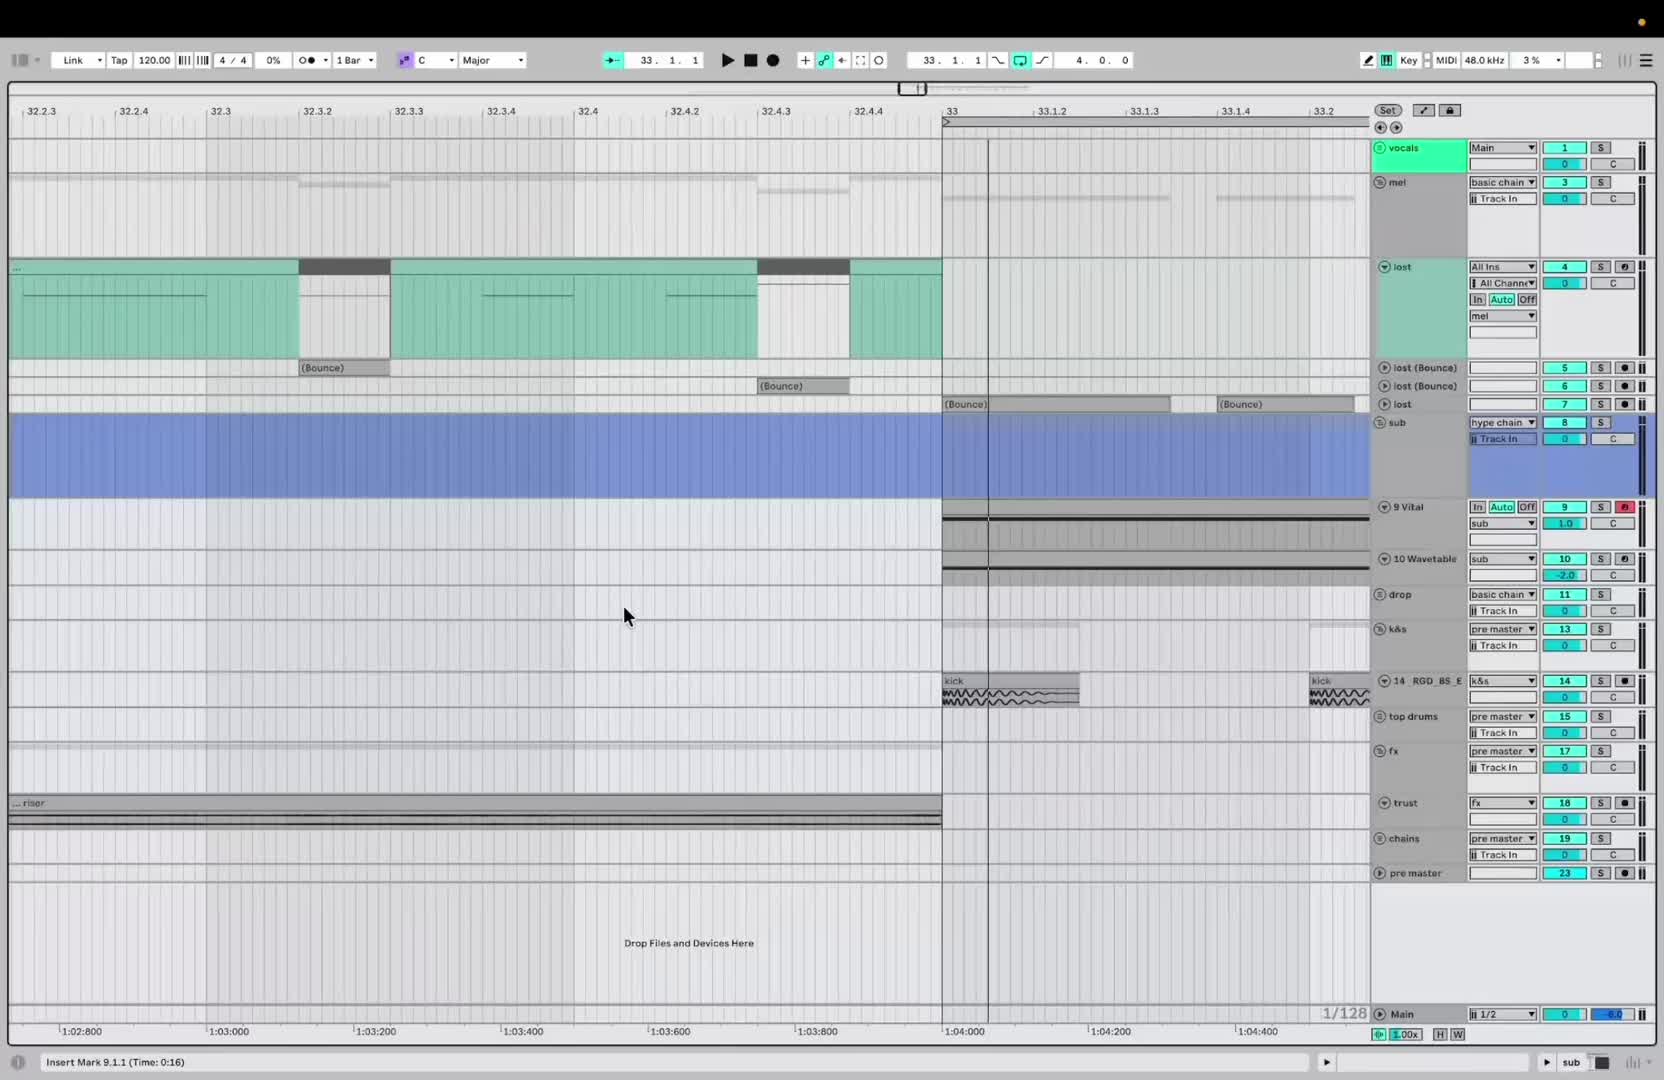Toggle Draw Mode pencil icon
The image size is (1664, 1080).
point(1368,60)
